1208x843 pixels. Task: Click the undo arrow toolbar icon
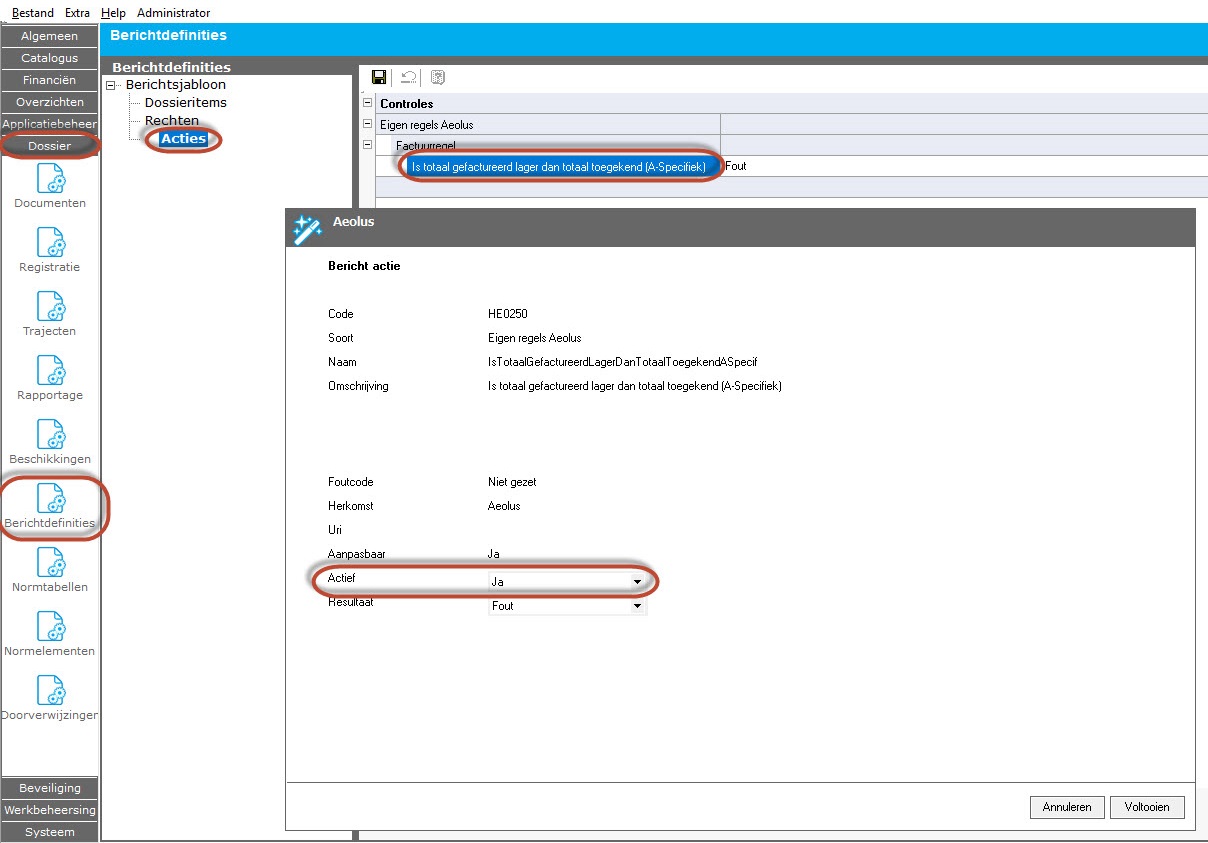coord(408,77)
